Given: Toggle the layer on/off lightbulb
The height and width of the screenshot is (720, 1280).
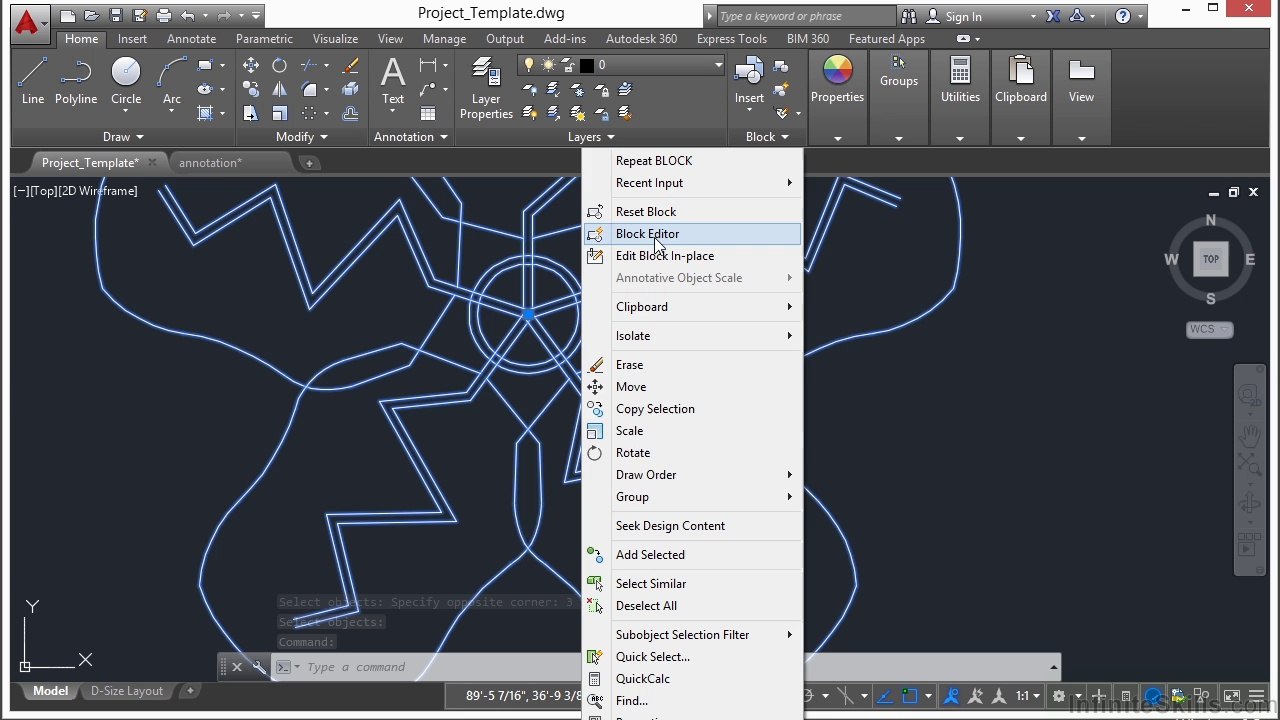Looking at the screenshot, I should (530, 65).
